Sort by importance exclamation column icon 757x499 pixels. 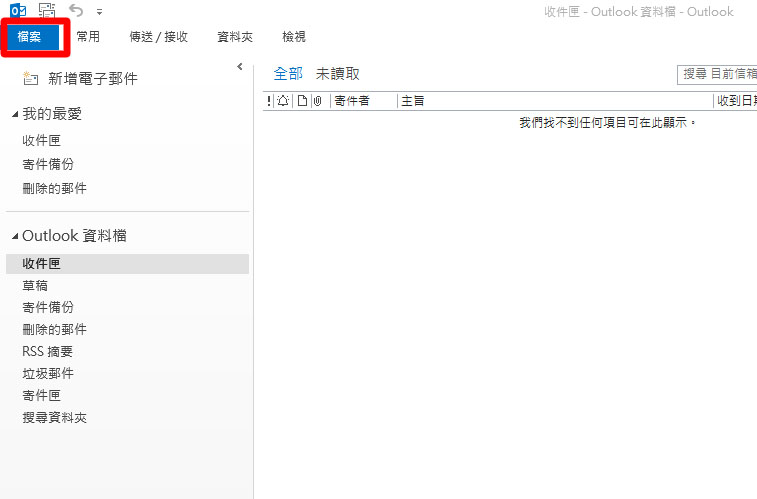pyautogui.click(x=269, y=101)
